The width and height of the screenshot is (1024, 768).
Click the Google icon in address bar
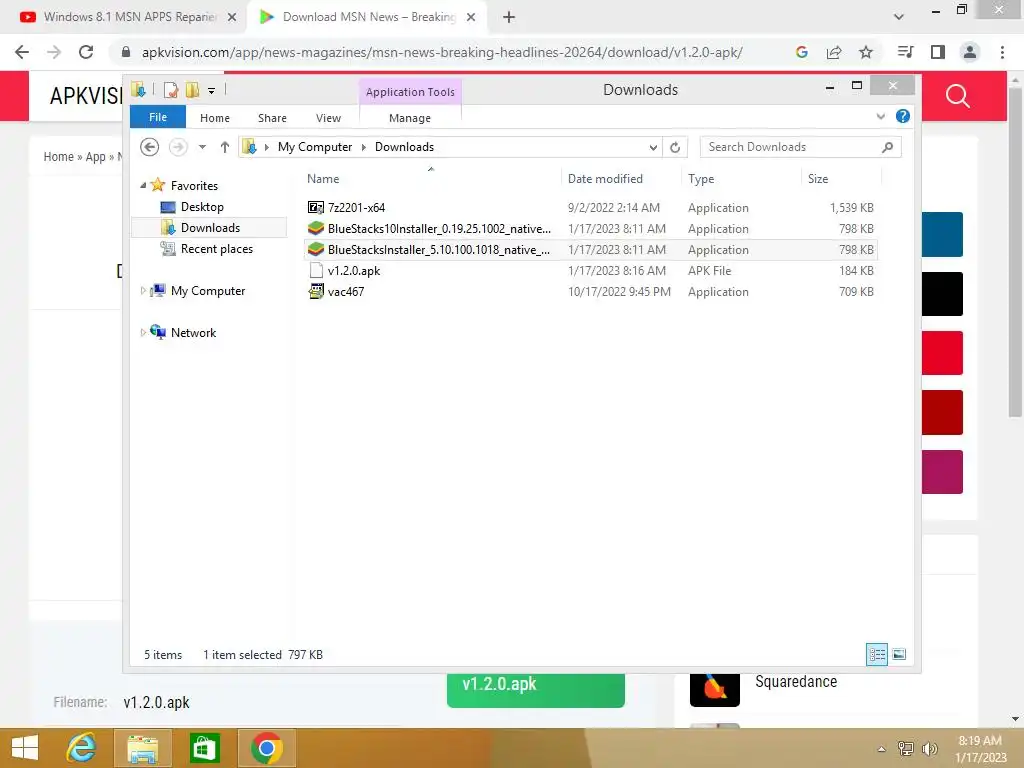802,52
